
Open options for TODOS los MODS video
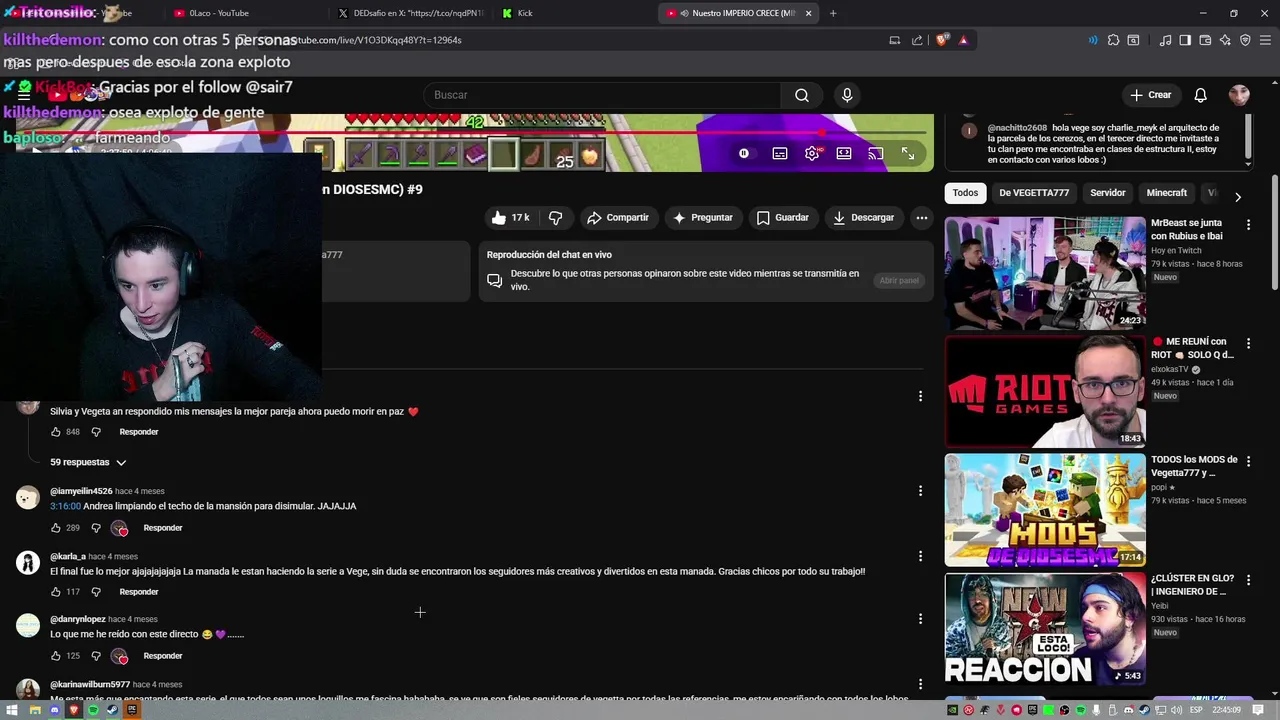click(x=1248, y=462)
